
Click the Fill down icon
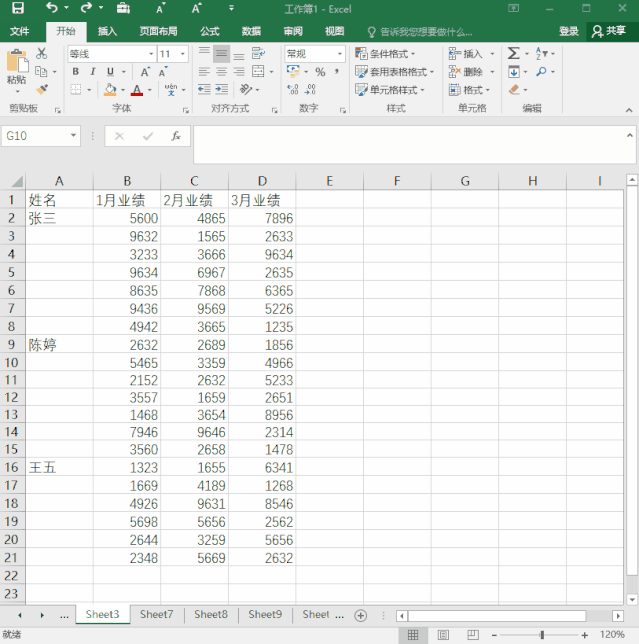click(x=514, y=72)
